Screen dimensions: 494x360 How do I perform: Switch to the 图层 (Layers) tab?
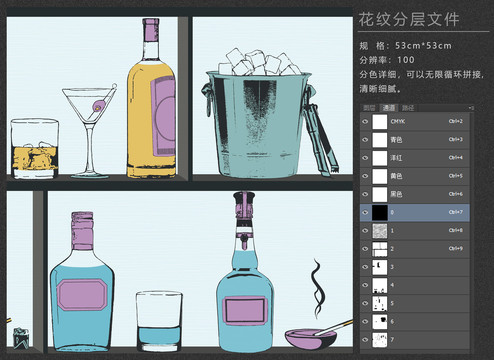[369, 108]
